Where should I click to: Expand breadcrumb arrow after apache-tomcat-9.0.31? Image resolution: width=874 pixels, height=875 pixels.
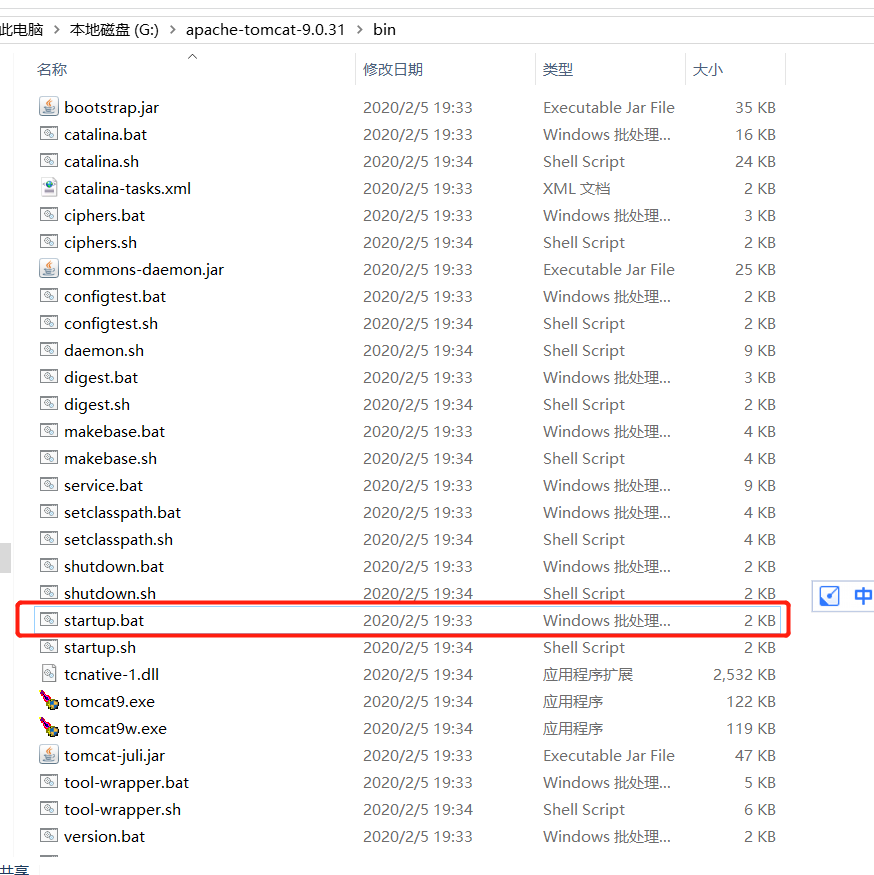(x=359, y=30)
